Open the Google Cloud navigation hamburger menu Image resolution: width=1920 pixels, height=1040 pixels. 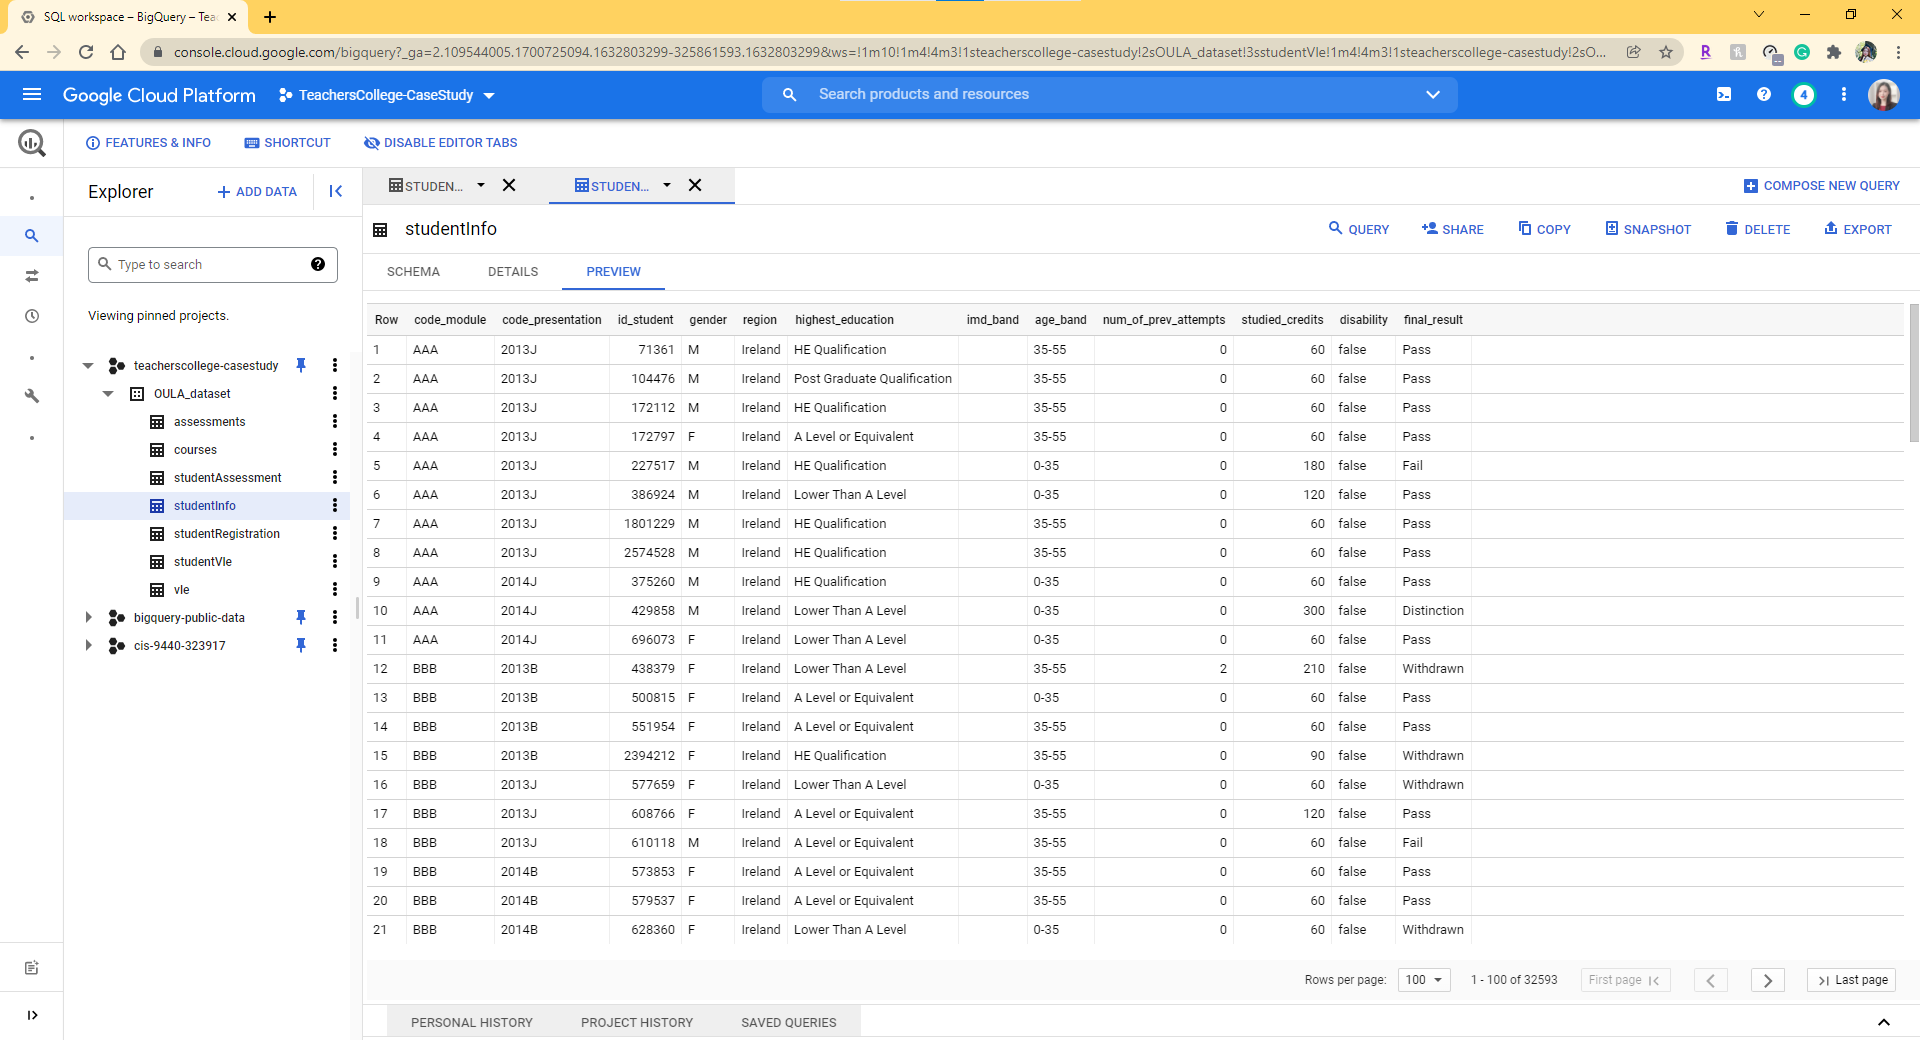(32, 95)
